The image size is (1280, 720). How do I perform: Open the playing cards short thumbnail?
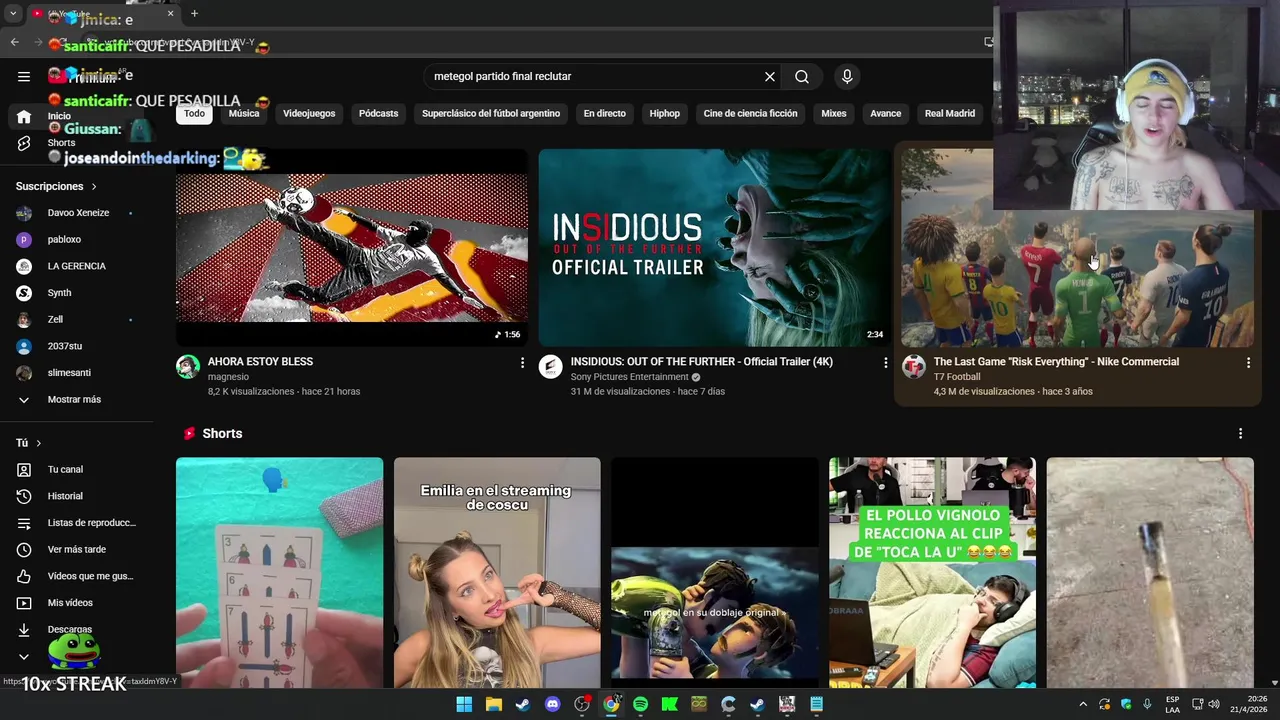[x=279, y=573]
